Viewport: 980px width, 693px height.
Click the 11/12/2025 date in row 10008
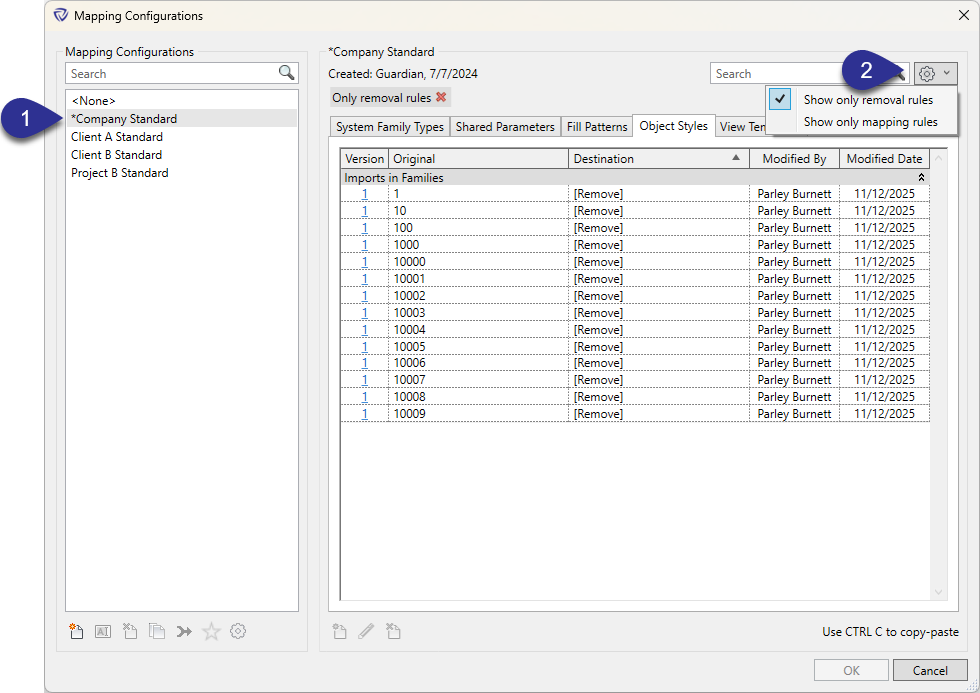tap(884, 397)
